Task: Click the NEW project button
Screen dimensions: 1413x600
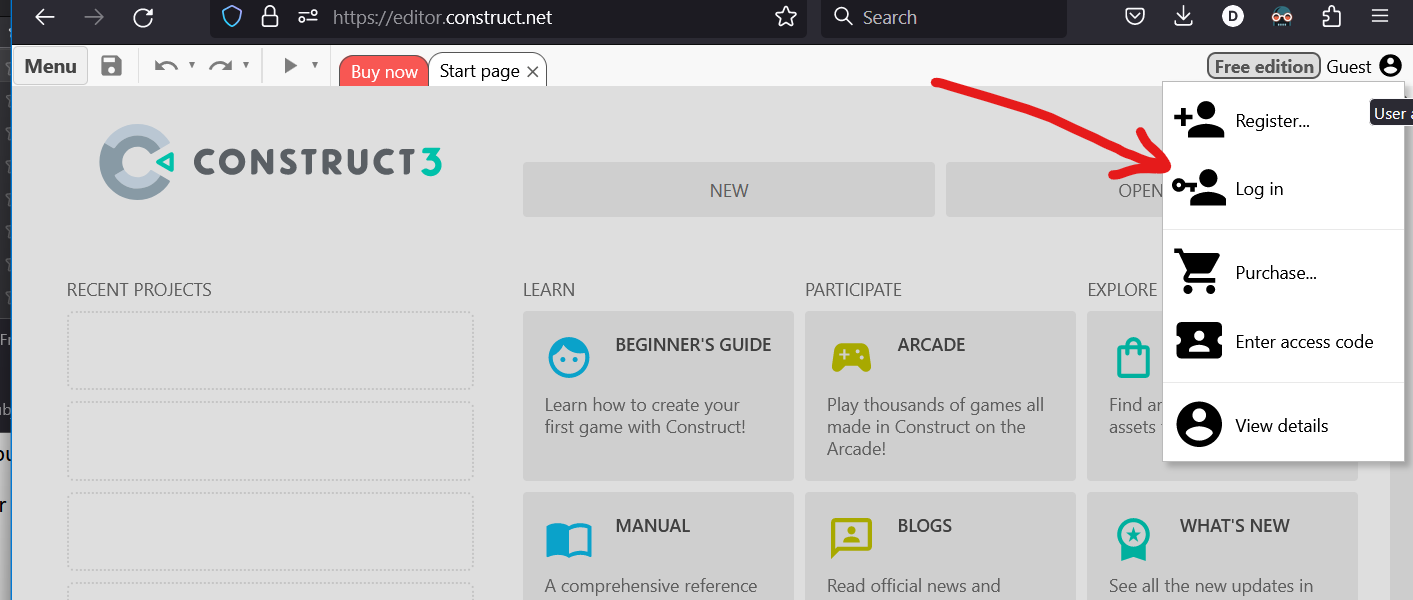Action: point(728,189)
